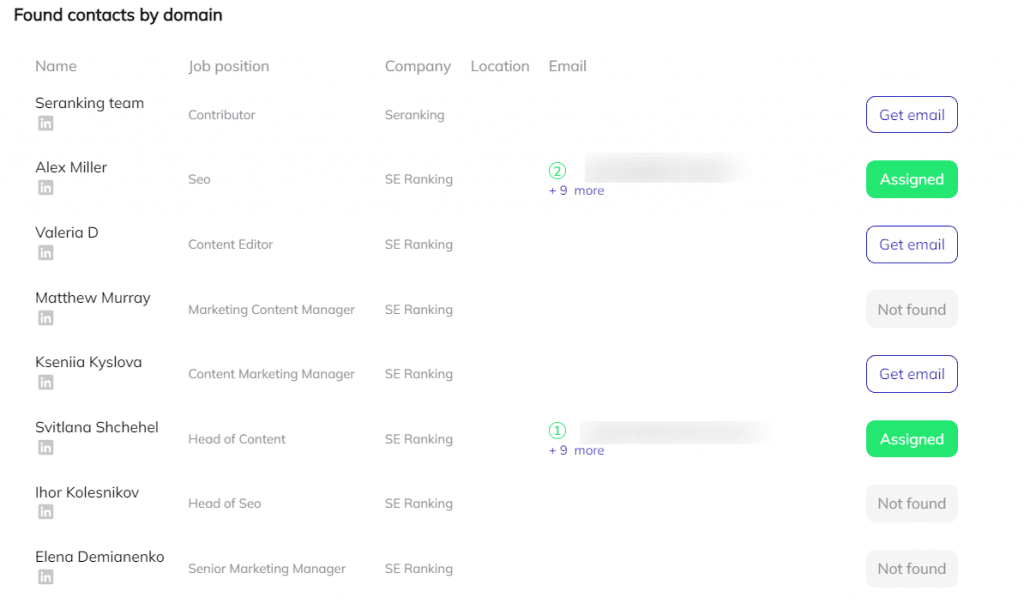Select the name Ihor Kolesnikov

click(x=87, y=493)
